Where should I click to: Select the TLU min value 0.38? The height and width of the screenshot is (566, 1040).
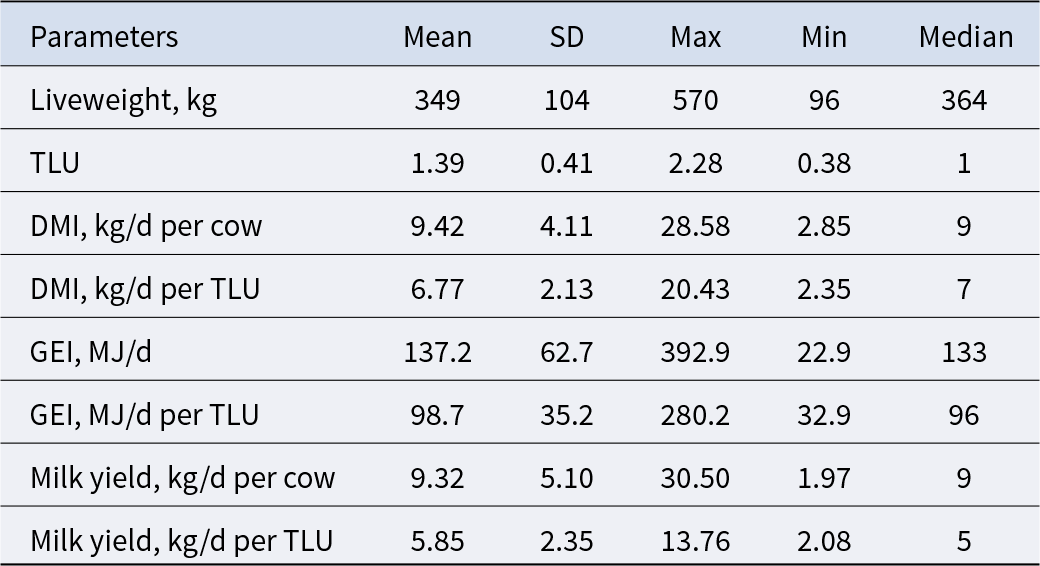click(x=824, y=163)
